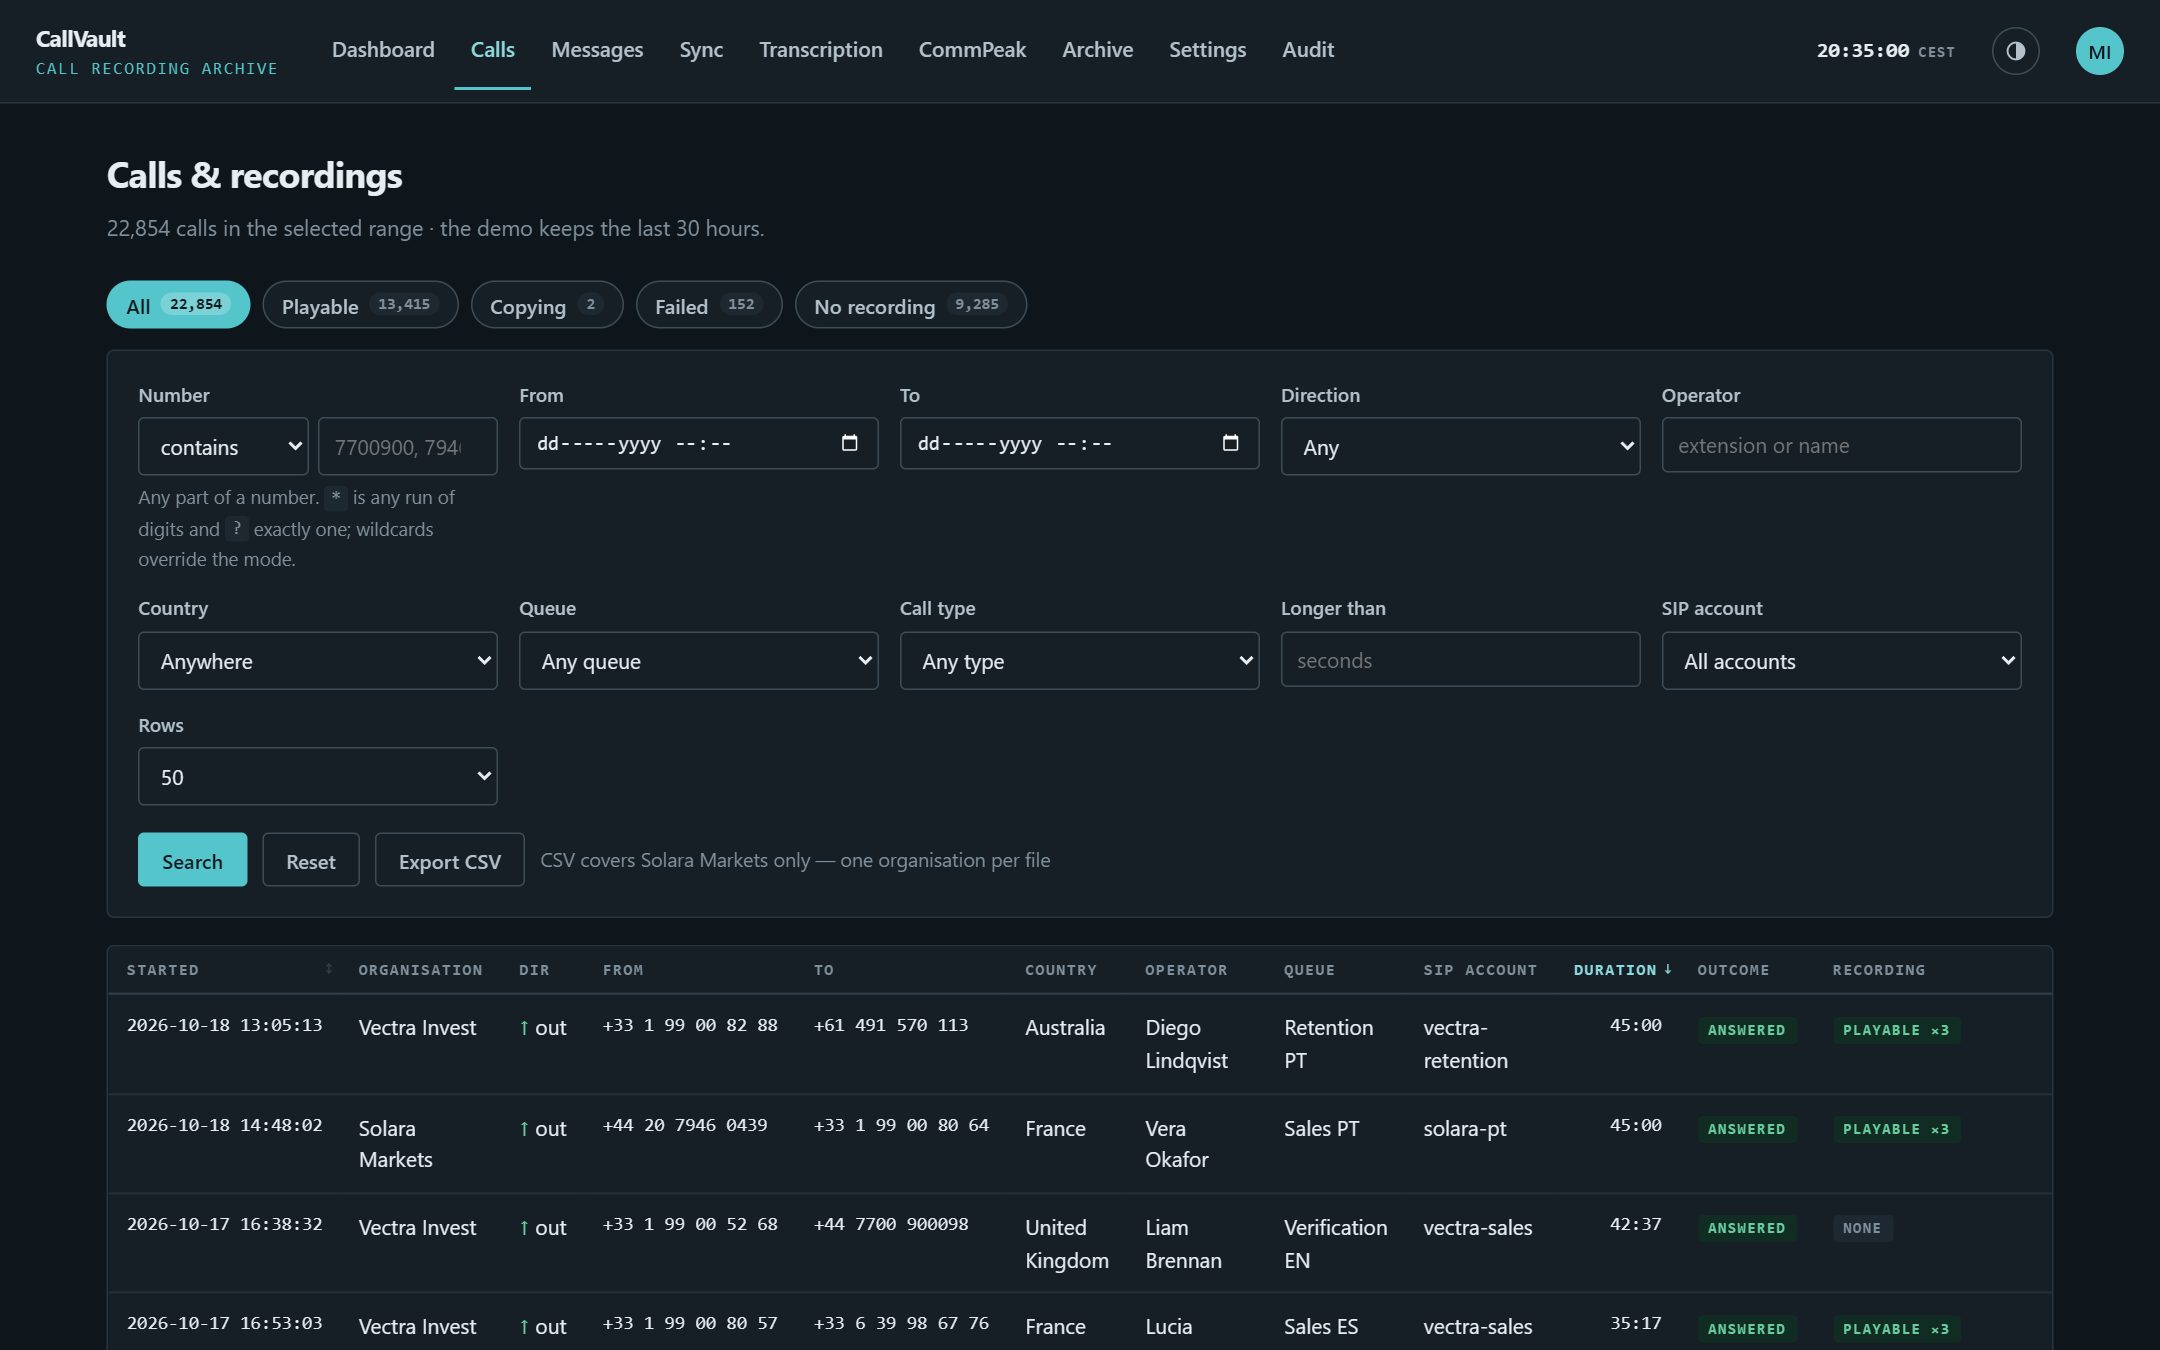Click the PLAYABLE ×3 badge for Vera Okafor
The height and width of the screenshot is (1350, 2160).
[x=1896, y=1129]
